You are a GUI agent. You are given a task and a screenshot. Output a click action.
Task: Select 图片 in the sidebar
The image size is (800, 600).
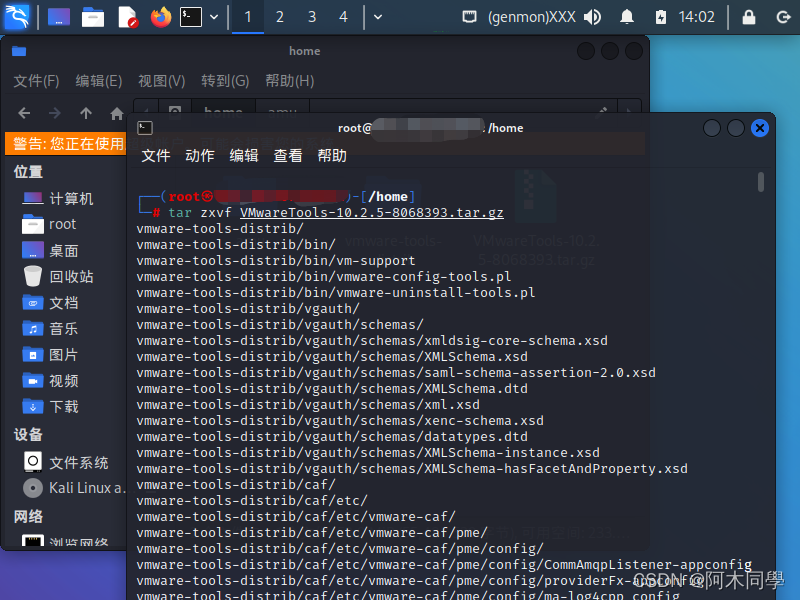pos(50,354)
